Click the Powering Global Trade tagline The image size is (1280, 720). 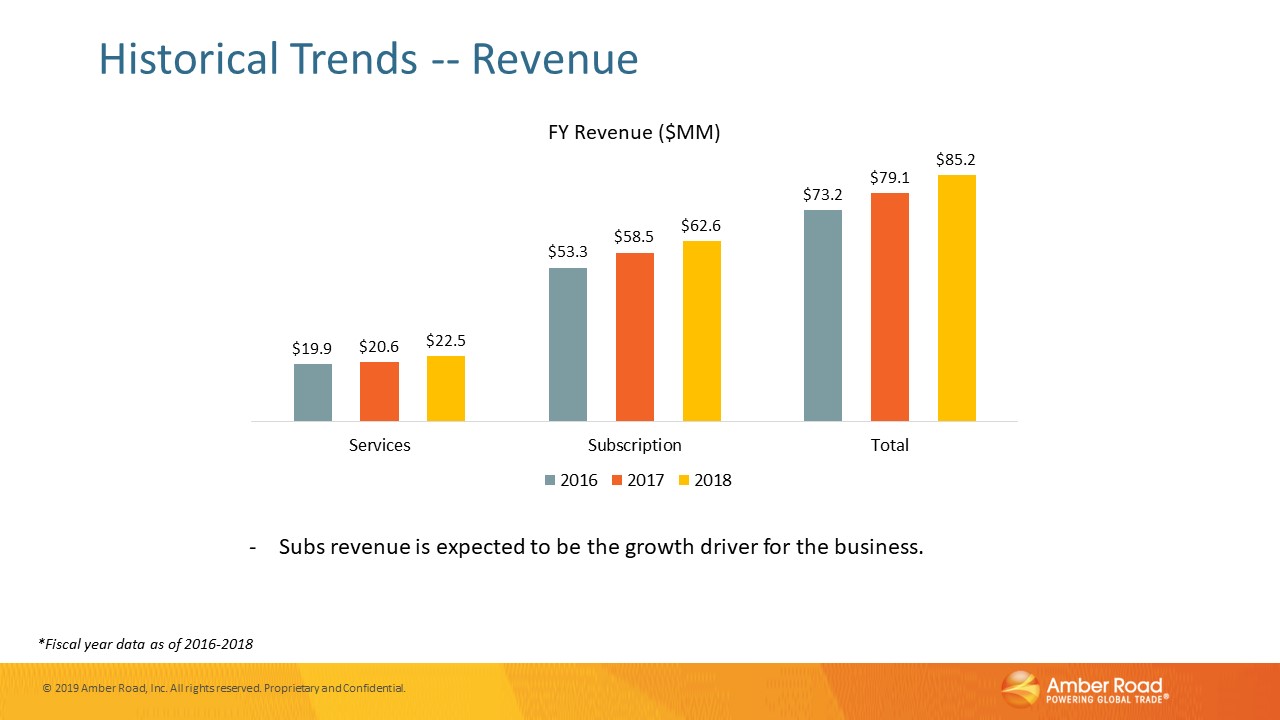(1105, 701)
